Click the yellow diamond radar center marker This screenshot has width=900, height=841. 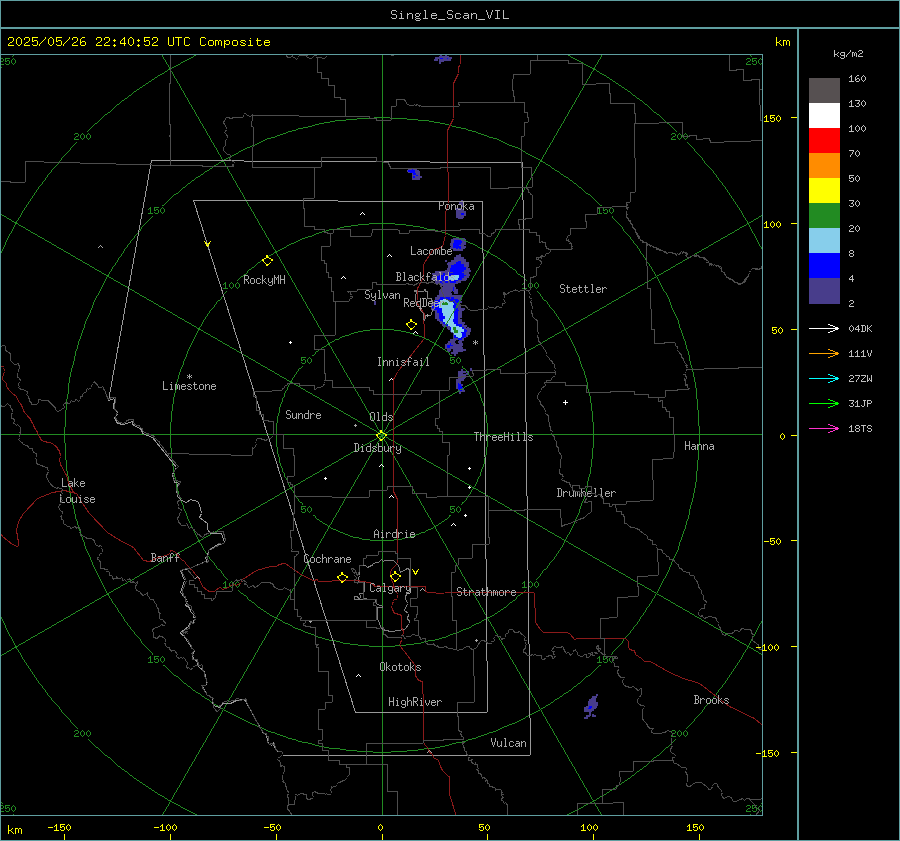[x=381, y=435]
